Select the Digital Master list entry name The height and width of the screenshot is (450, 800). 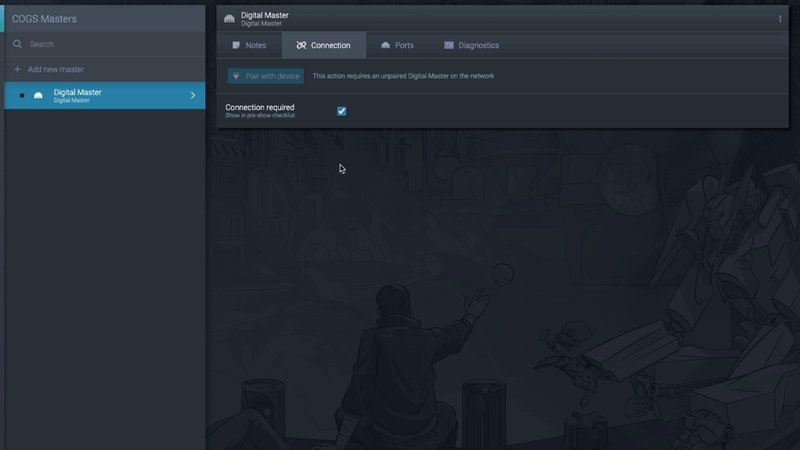coord(77,92)
